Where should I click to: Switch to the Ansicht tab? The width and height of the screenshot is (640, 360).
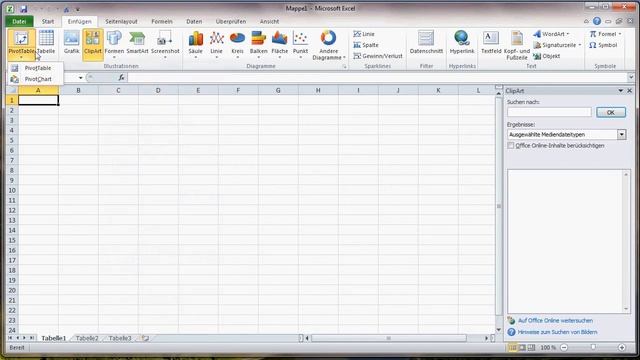(269, 21)
